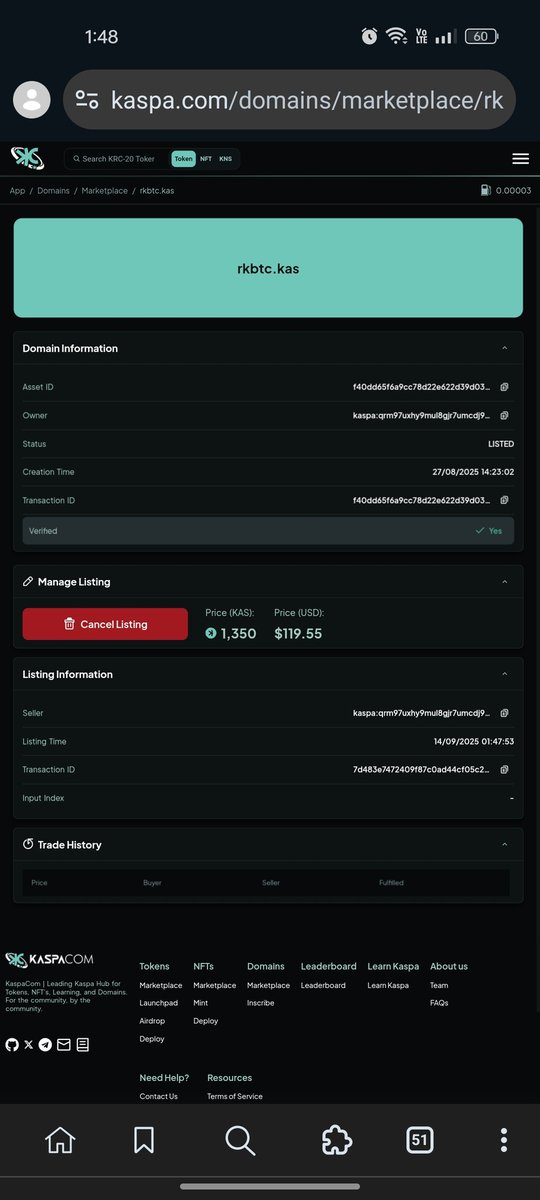Image resolution: width=540 pixels, height=1200 pixels.
Task: Copy the Domain Information Transaction ID
Action: point(505,500)
